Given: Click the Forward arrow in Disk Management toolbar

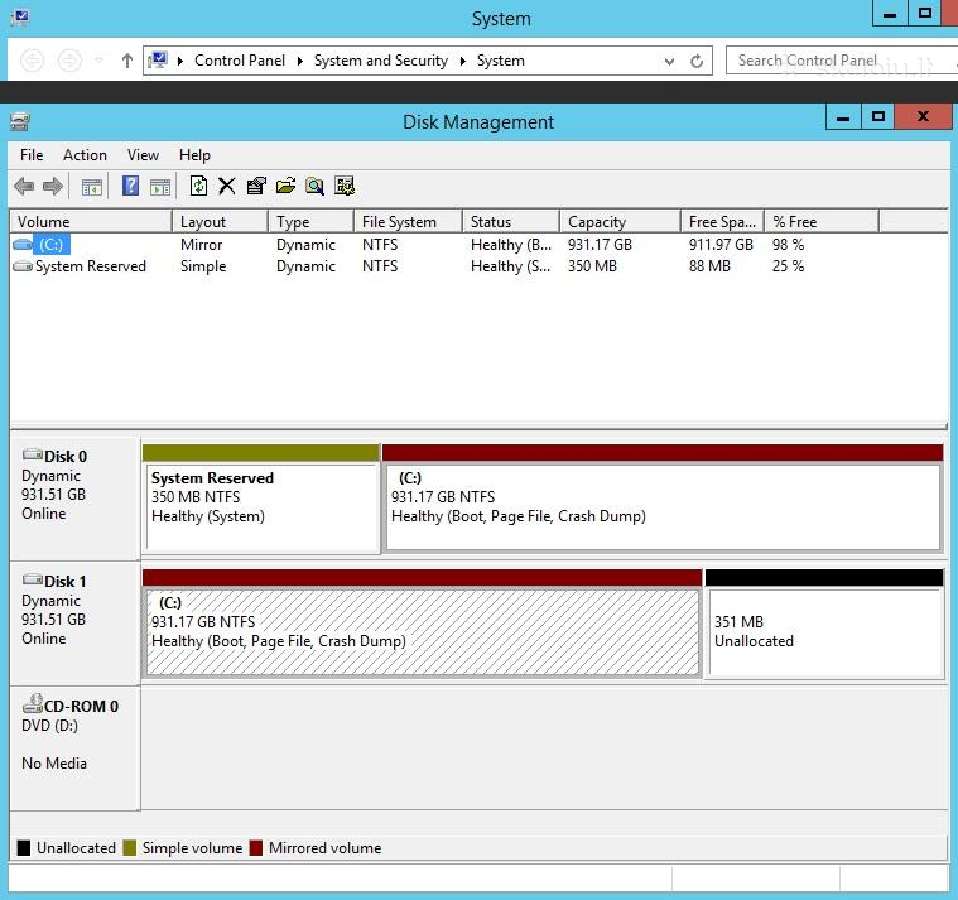Looking at the screenshot, I should tap(53, 186).
